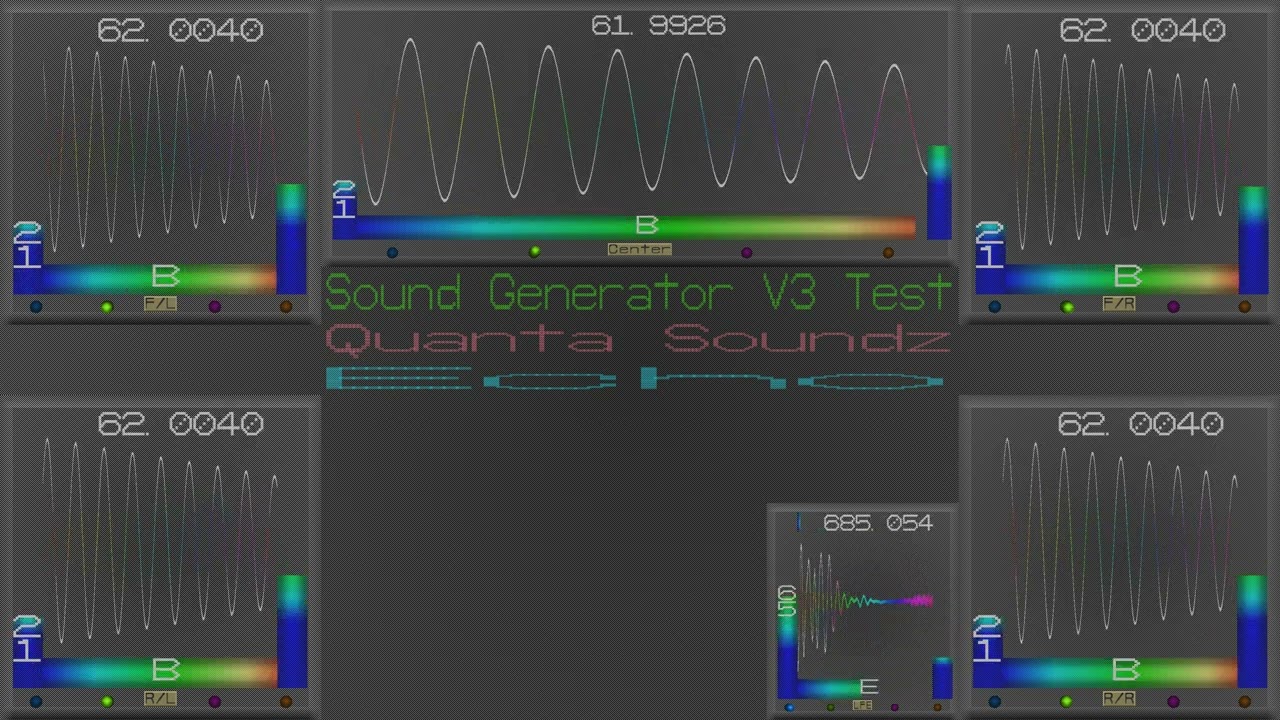Click the rainbow note bar in R/L panel

coord(158,671)
